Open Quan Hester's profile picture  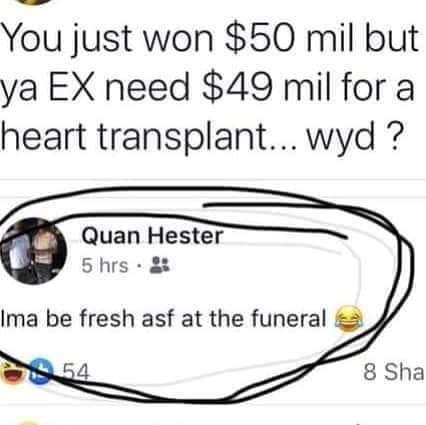(33, 251)
